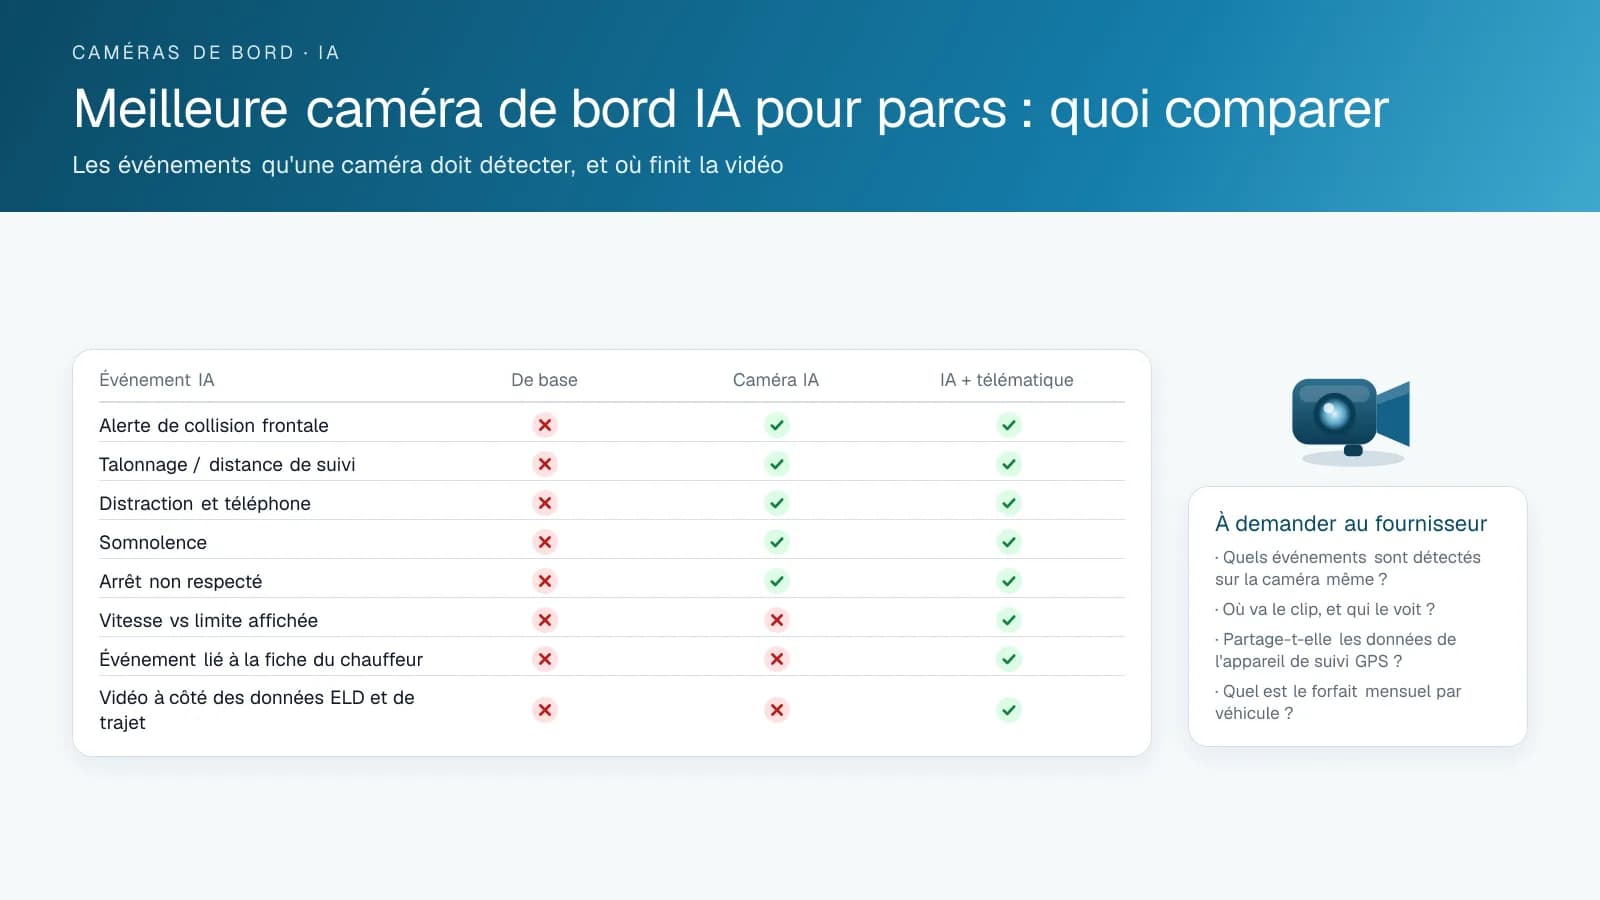Viewport: 1600px width, 900px height.
Task: Click 'Quel est le forfait mensuel' question
Action: [x=1338, y=702]
